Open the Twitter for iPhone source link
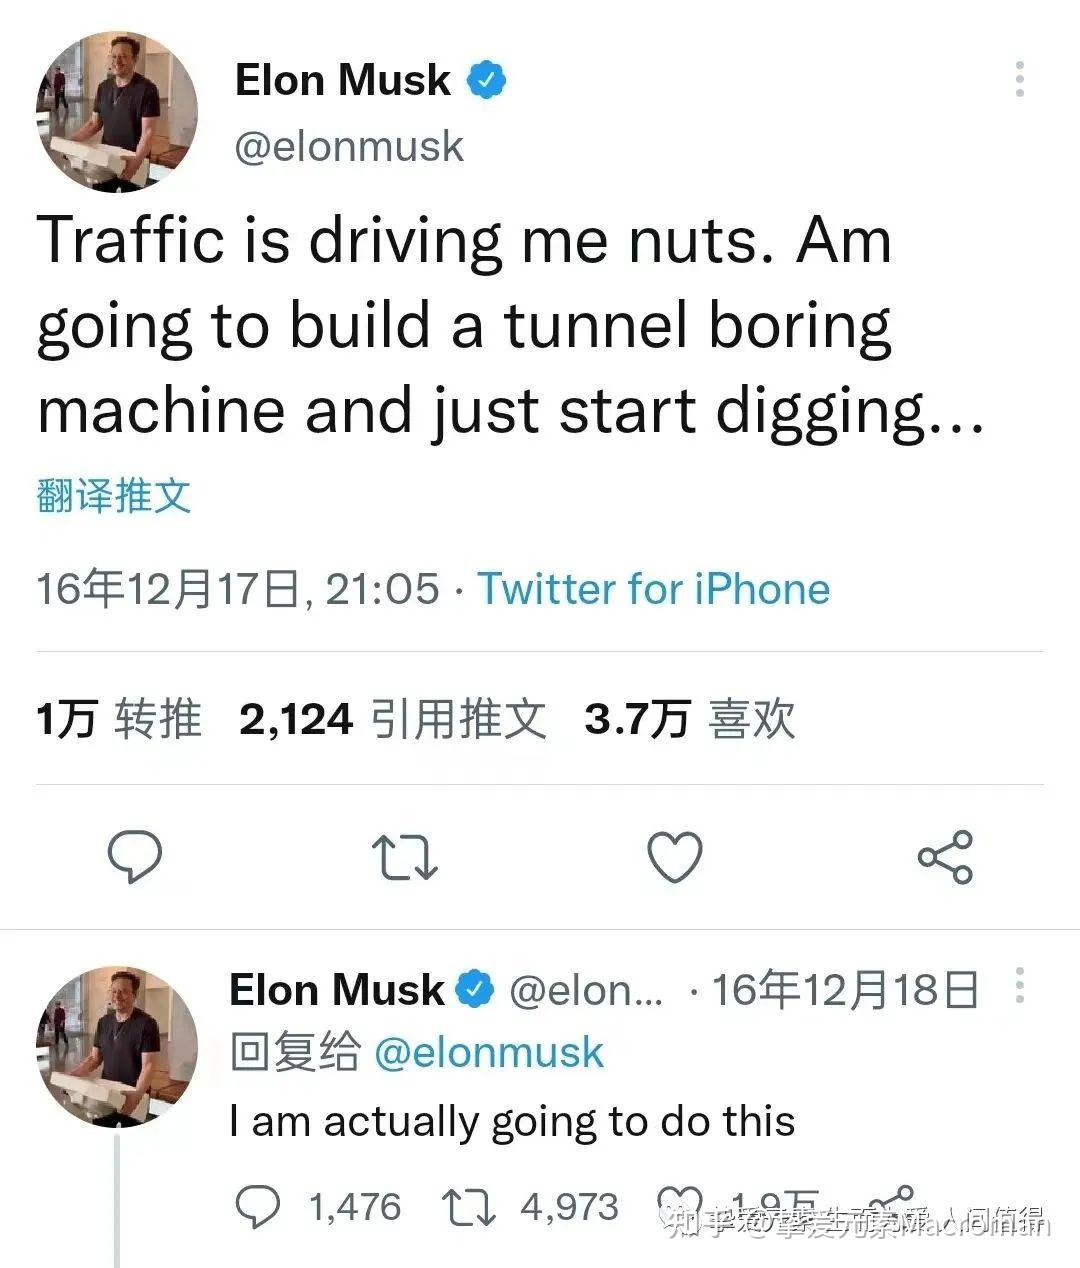1080x1268 pixels. coord(653,589)
